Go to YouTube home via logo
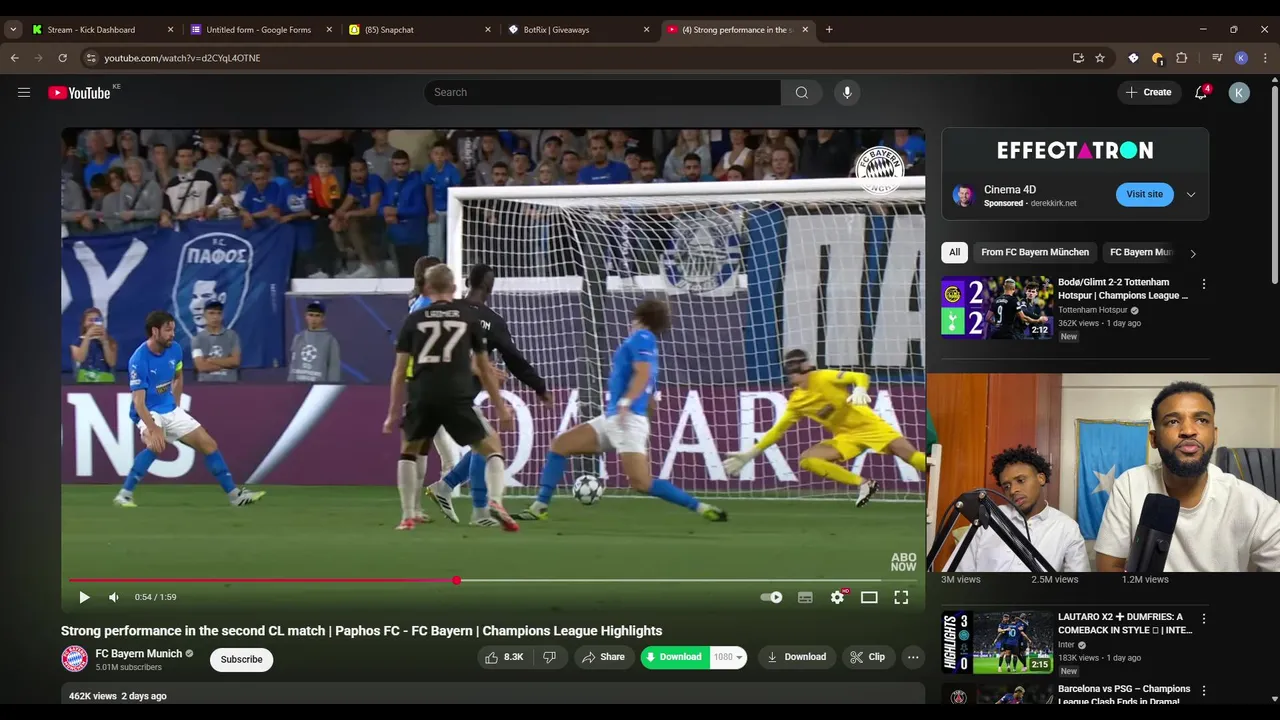The height and width of the screenshot is (720, 1280). coord(79,93)
